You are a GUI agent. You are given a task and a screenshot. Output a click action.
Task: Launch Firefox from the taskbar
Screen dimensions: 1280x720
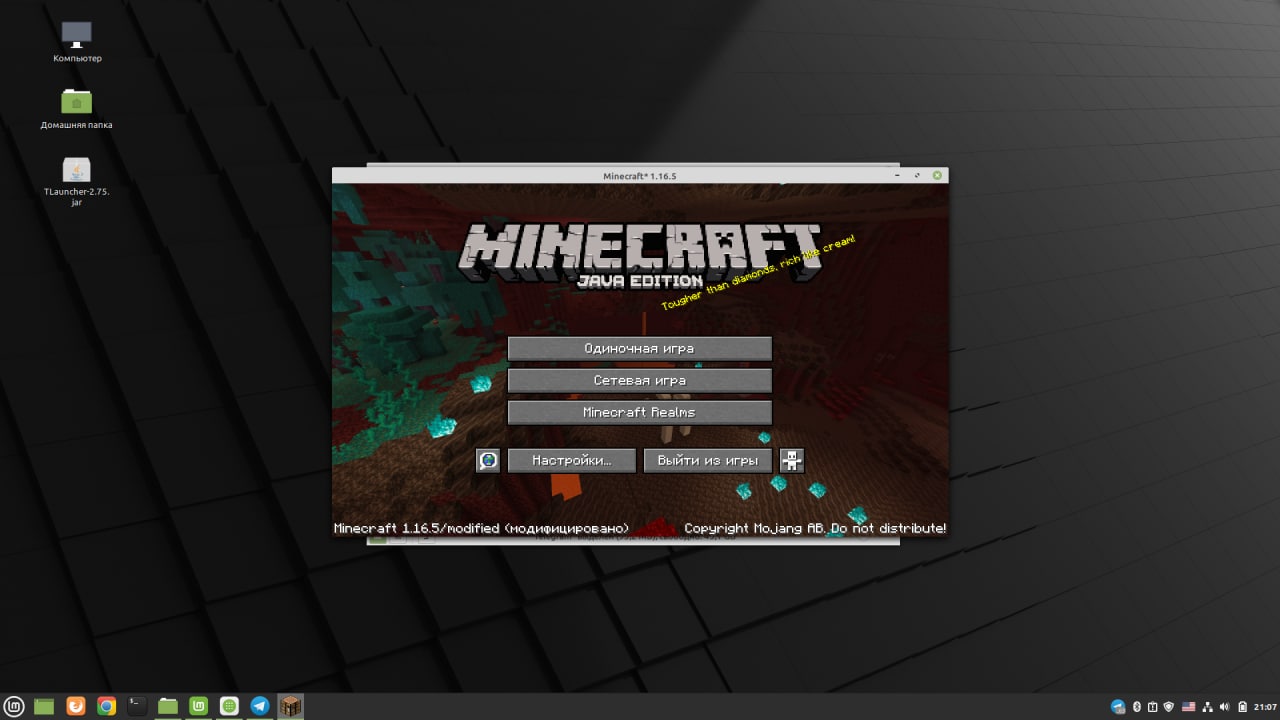[x=76, y=706]
